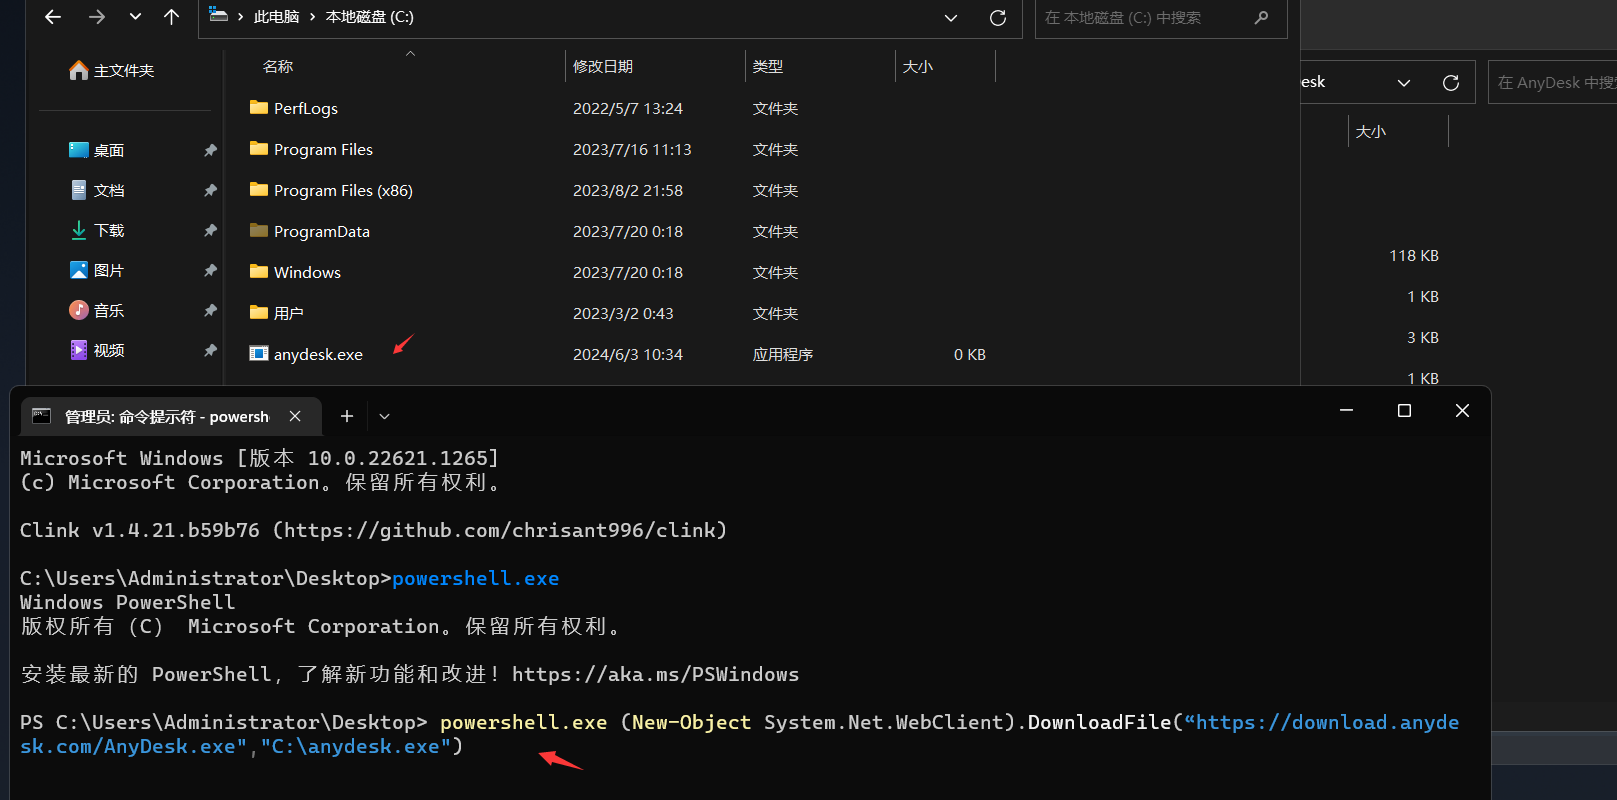Open a new terminal tab
This screenshot has width=1617, height=800.
347,416
